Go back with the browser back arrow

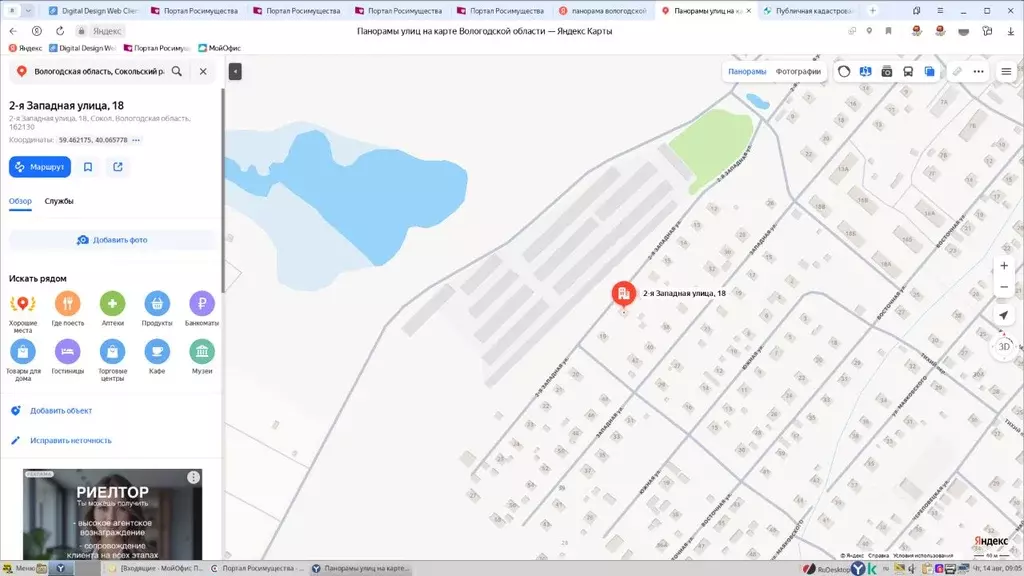[13, 31]
